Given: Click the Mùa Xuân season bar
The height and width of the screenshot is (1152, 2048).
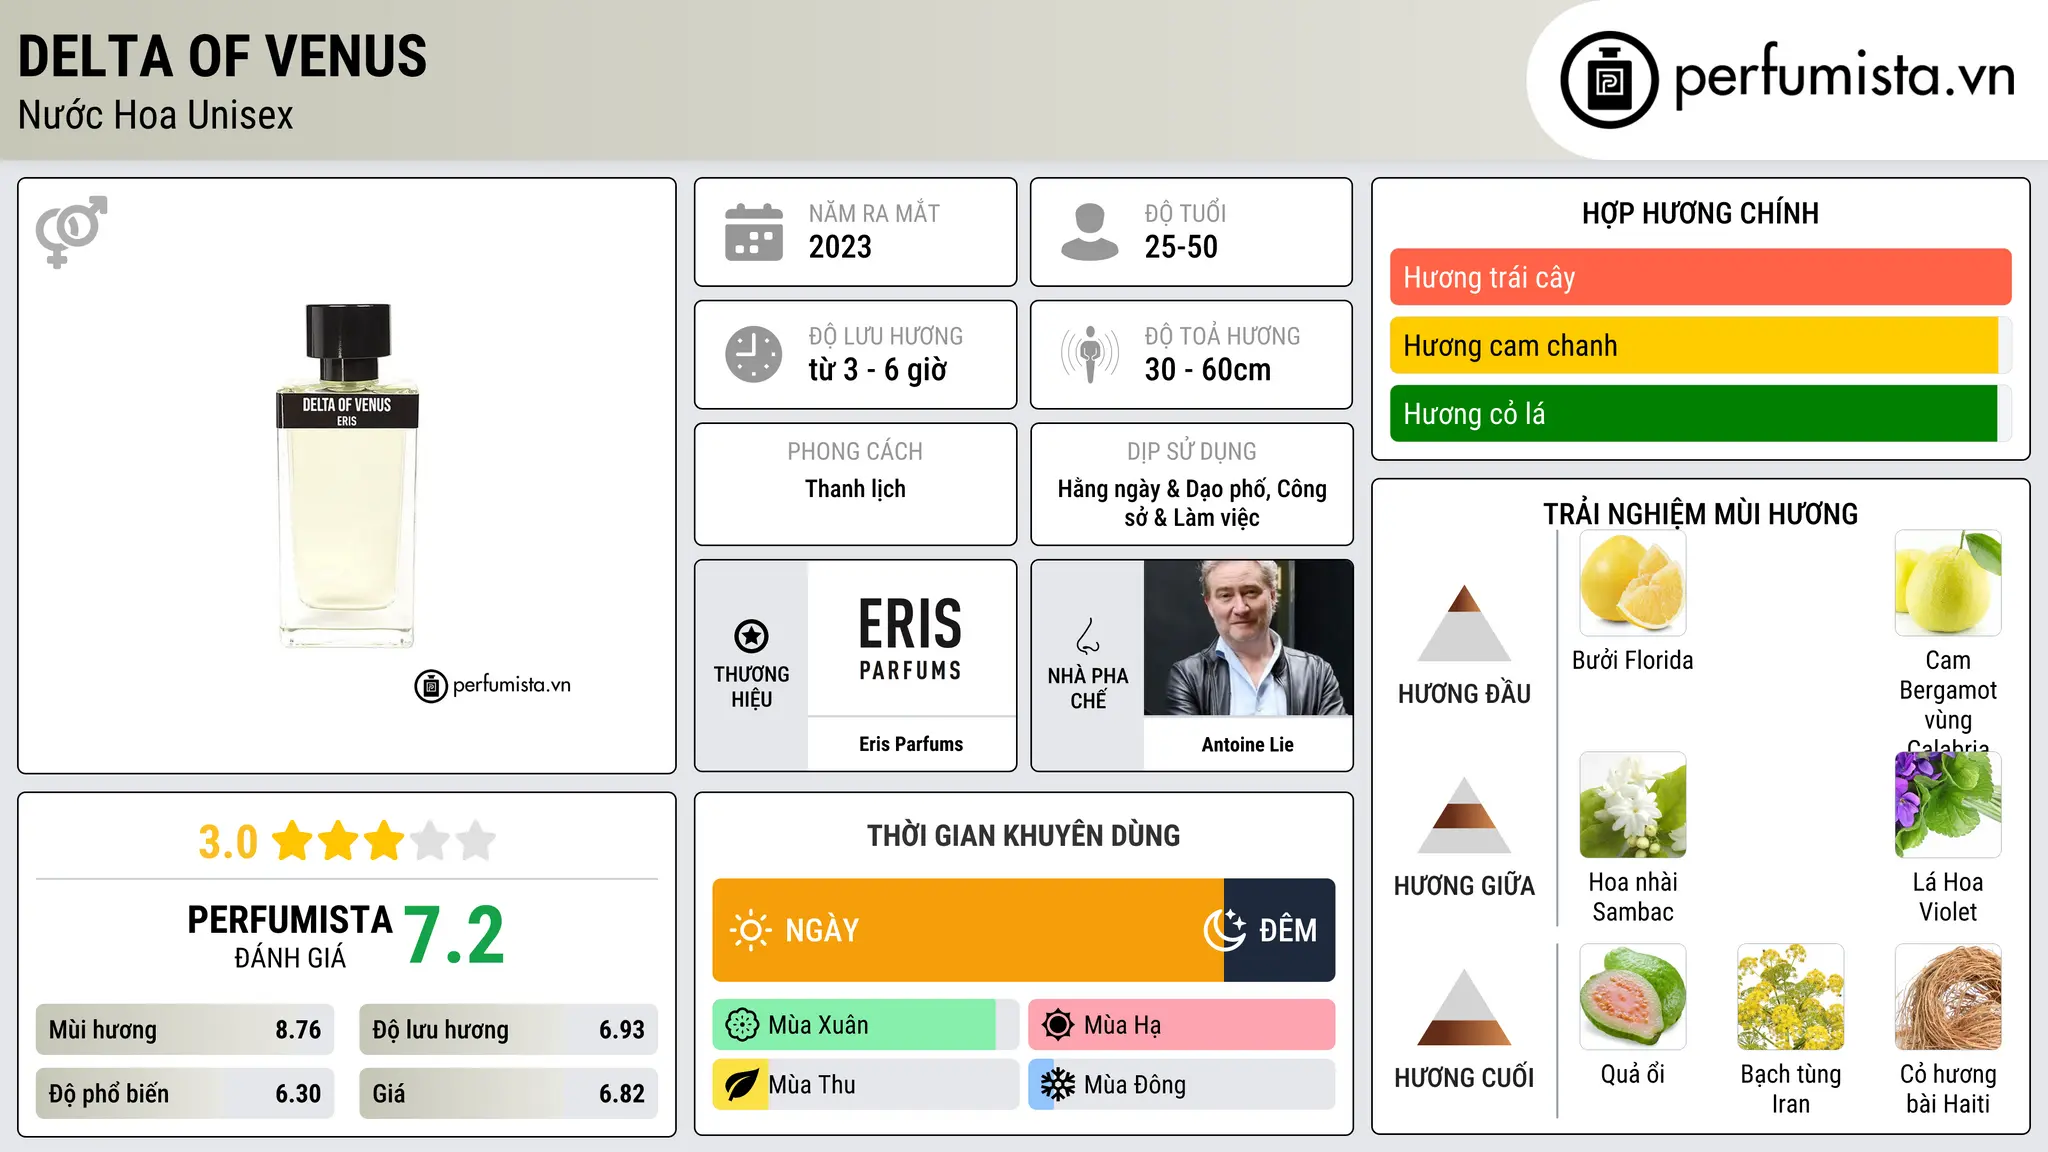Looking at the screenshot, I should coord(866,1025).
